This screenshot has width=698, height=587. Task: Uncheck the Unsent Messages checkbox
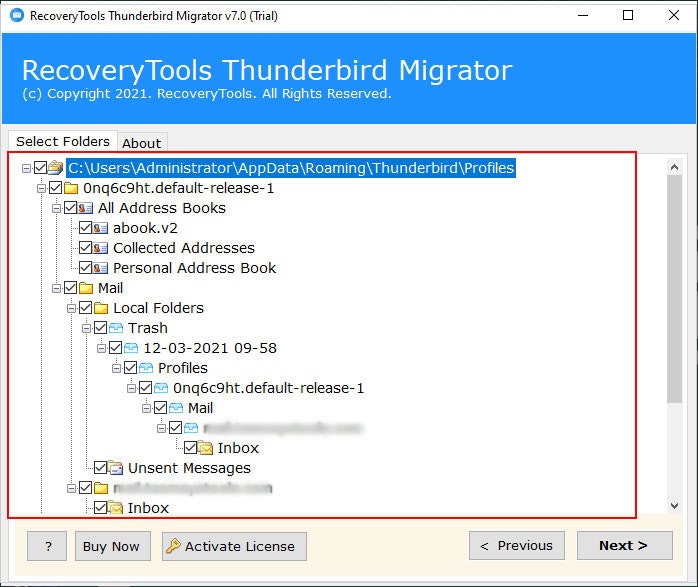pyautogui.click(x=101, y=468)
